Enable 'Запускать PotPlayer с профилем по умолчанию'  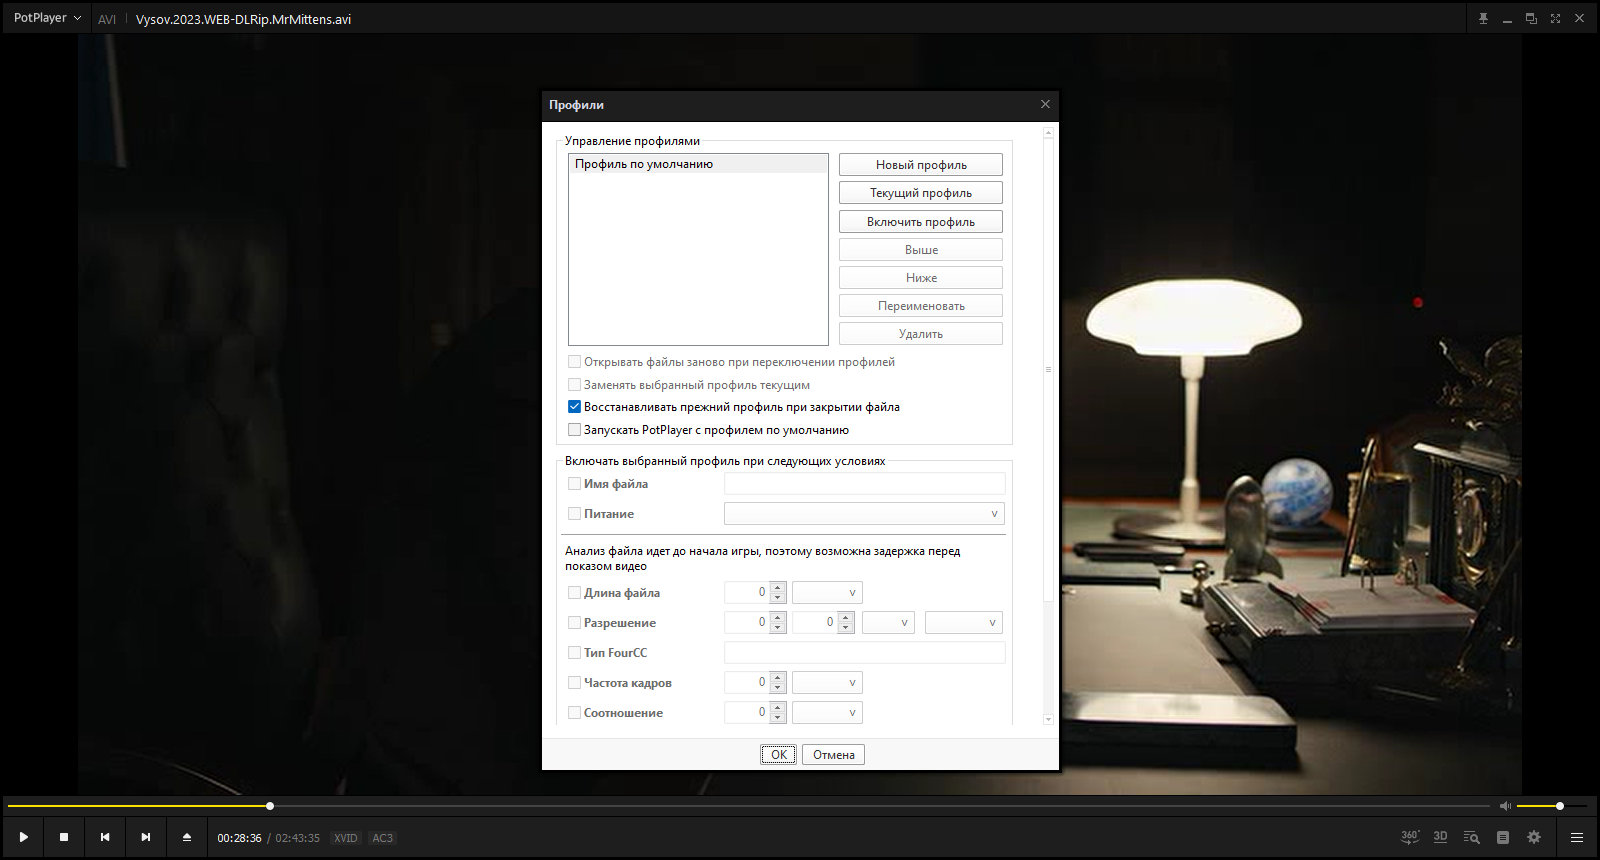[574, 430]
